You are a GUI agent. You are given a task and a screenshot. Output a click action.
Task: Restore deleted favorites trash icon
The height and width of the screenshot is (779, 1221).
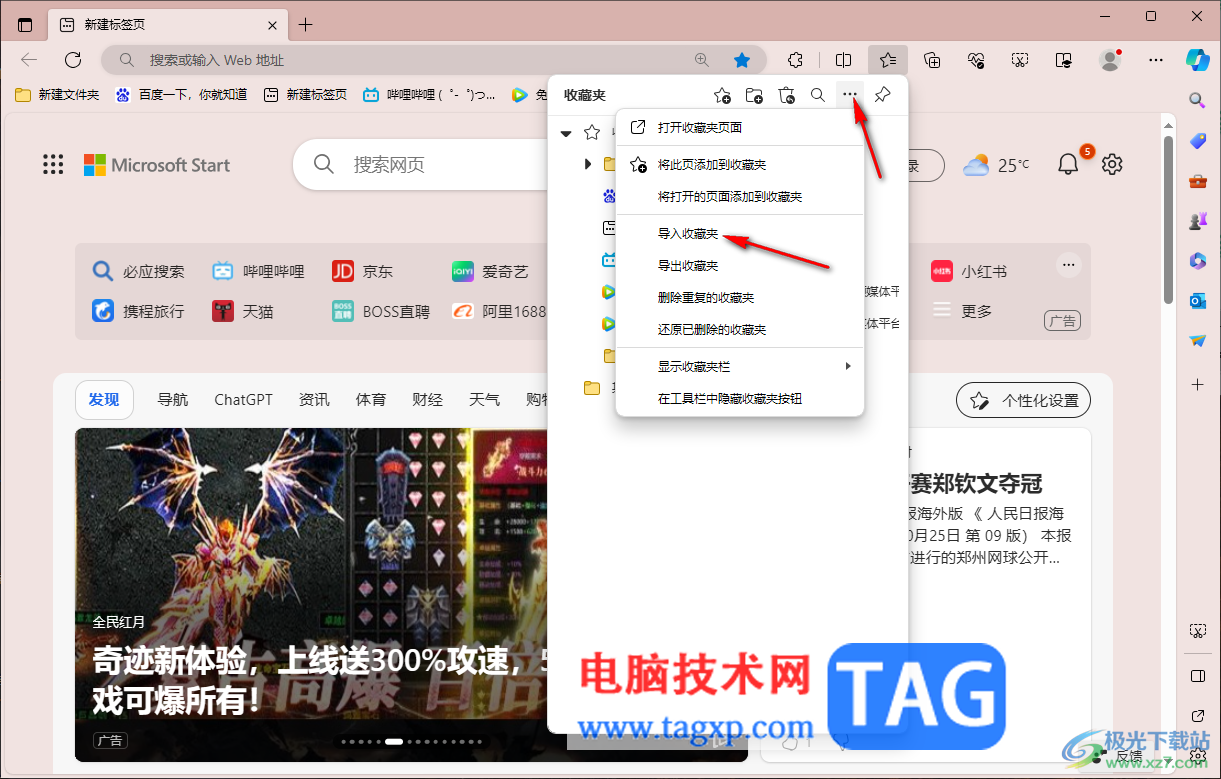[x=786, y=95]
